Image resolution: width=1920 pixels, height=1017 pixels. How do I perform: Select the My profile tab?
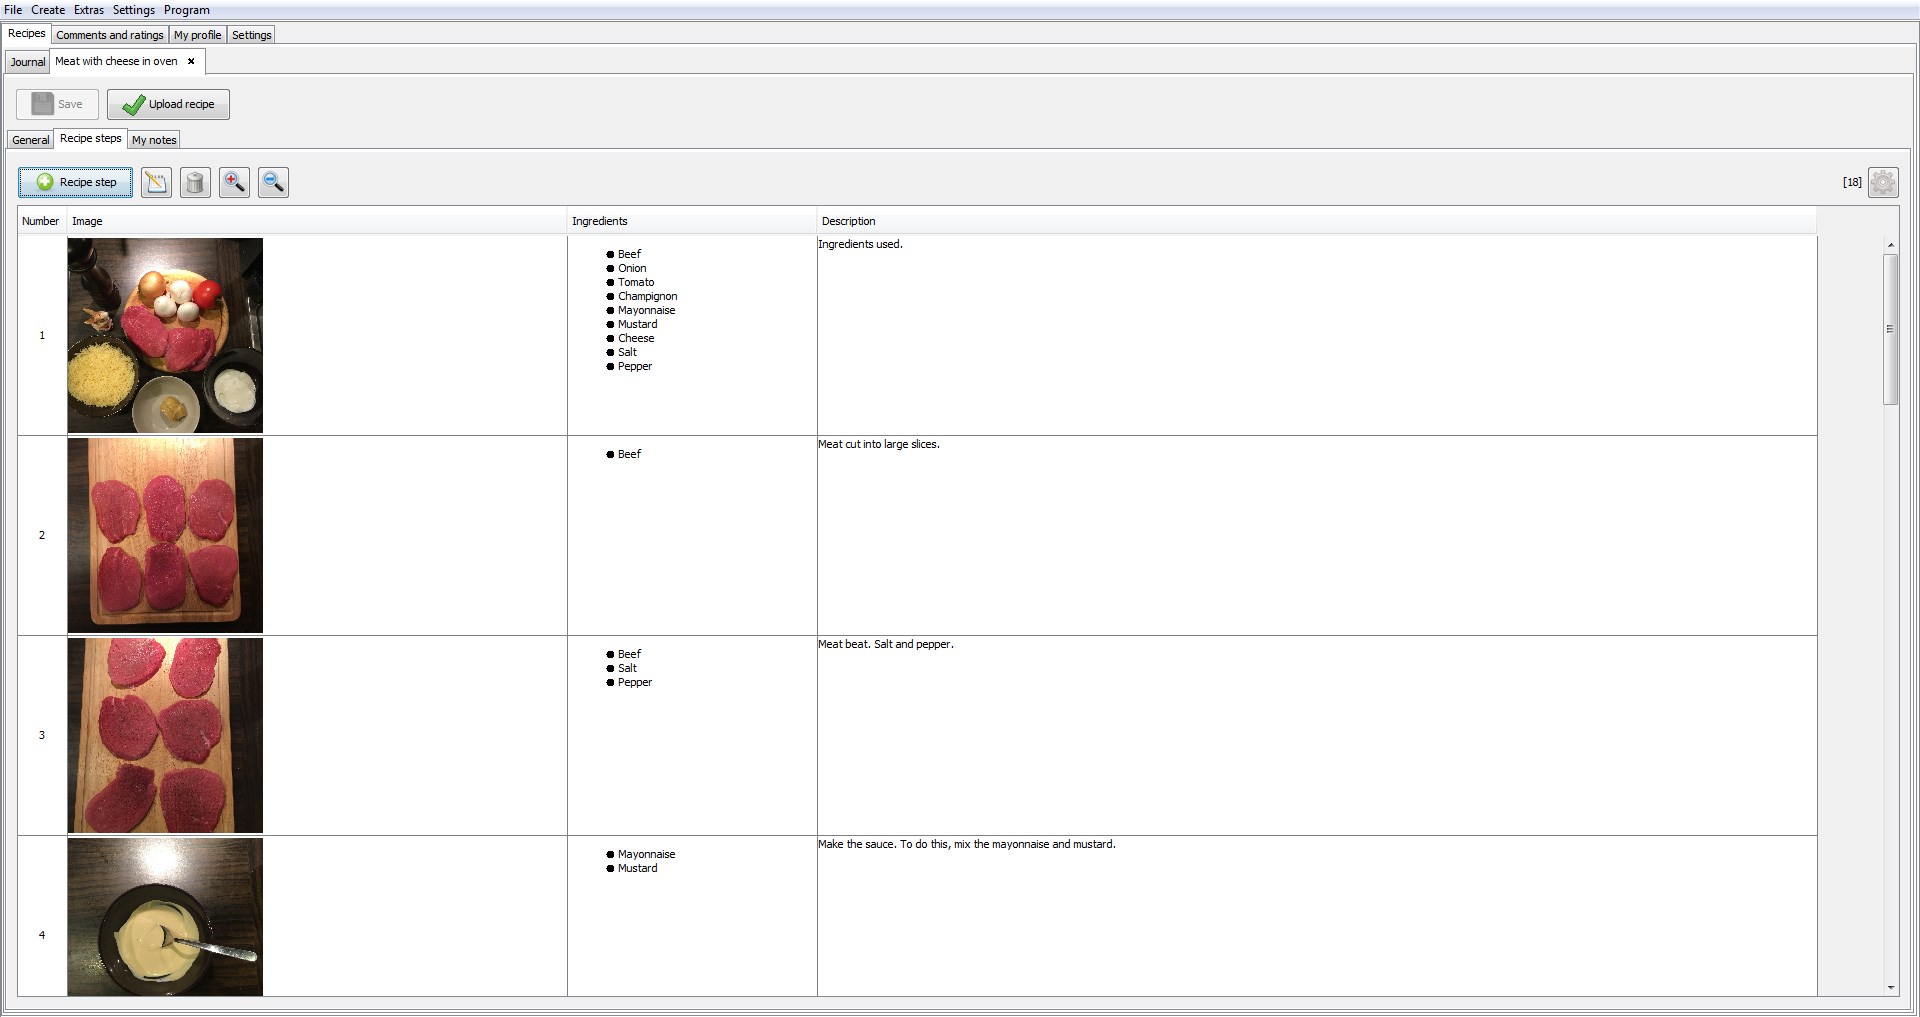click(x=197, y=34)
